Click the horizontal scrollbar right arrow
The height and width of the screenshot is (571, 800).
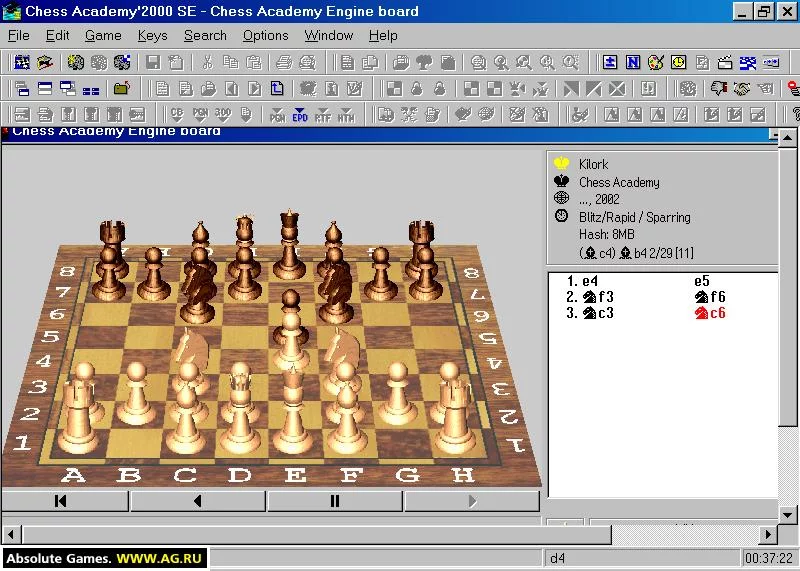(x=767, y=535)
